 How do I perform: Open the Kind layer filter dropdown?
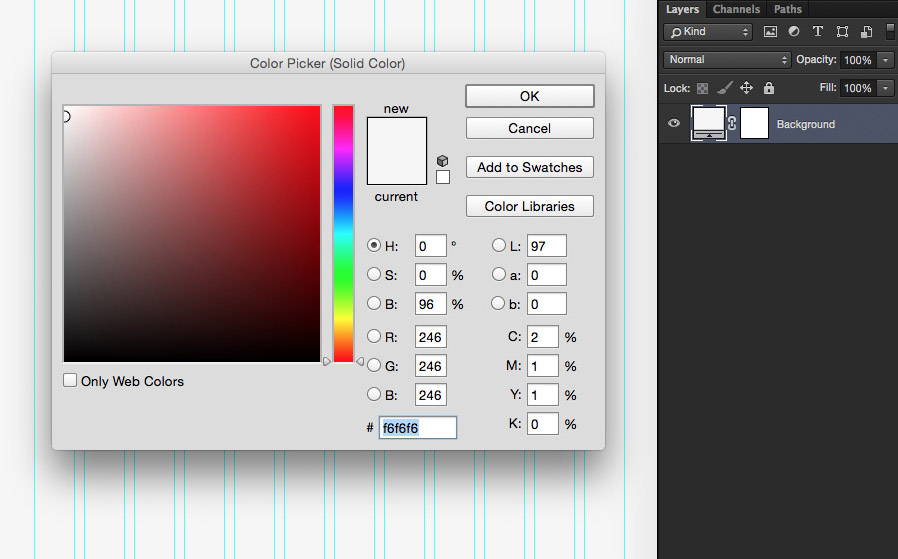click(707, 32)
